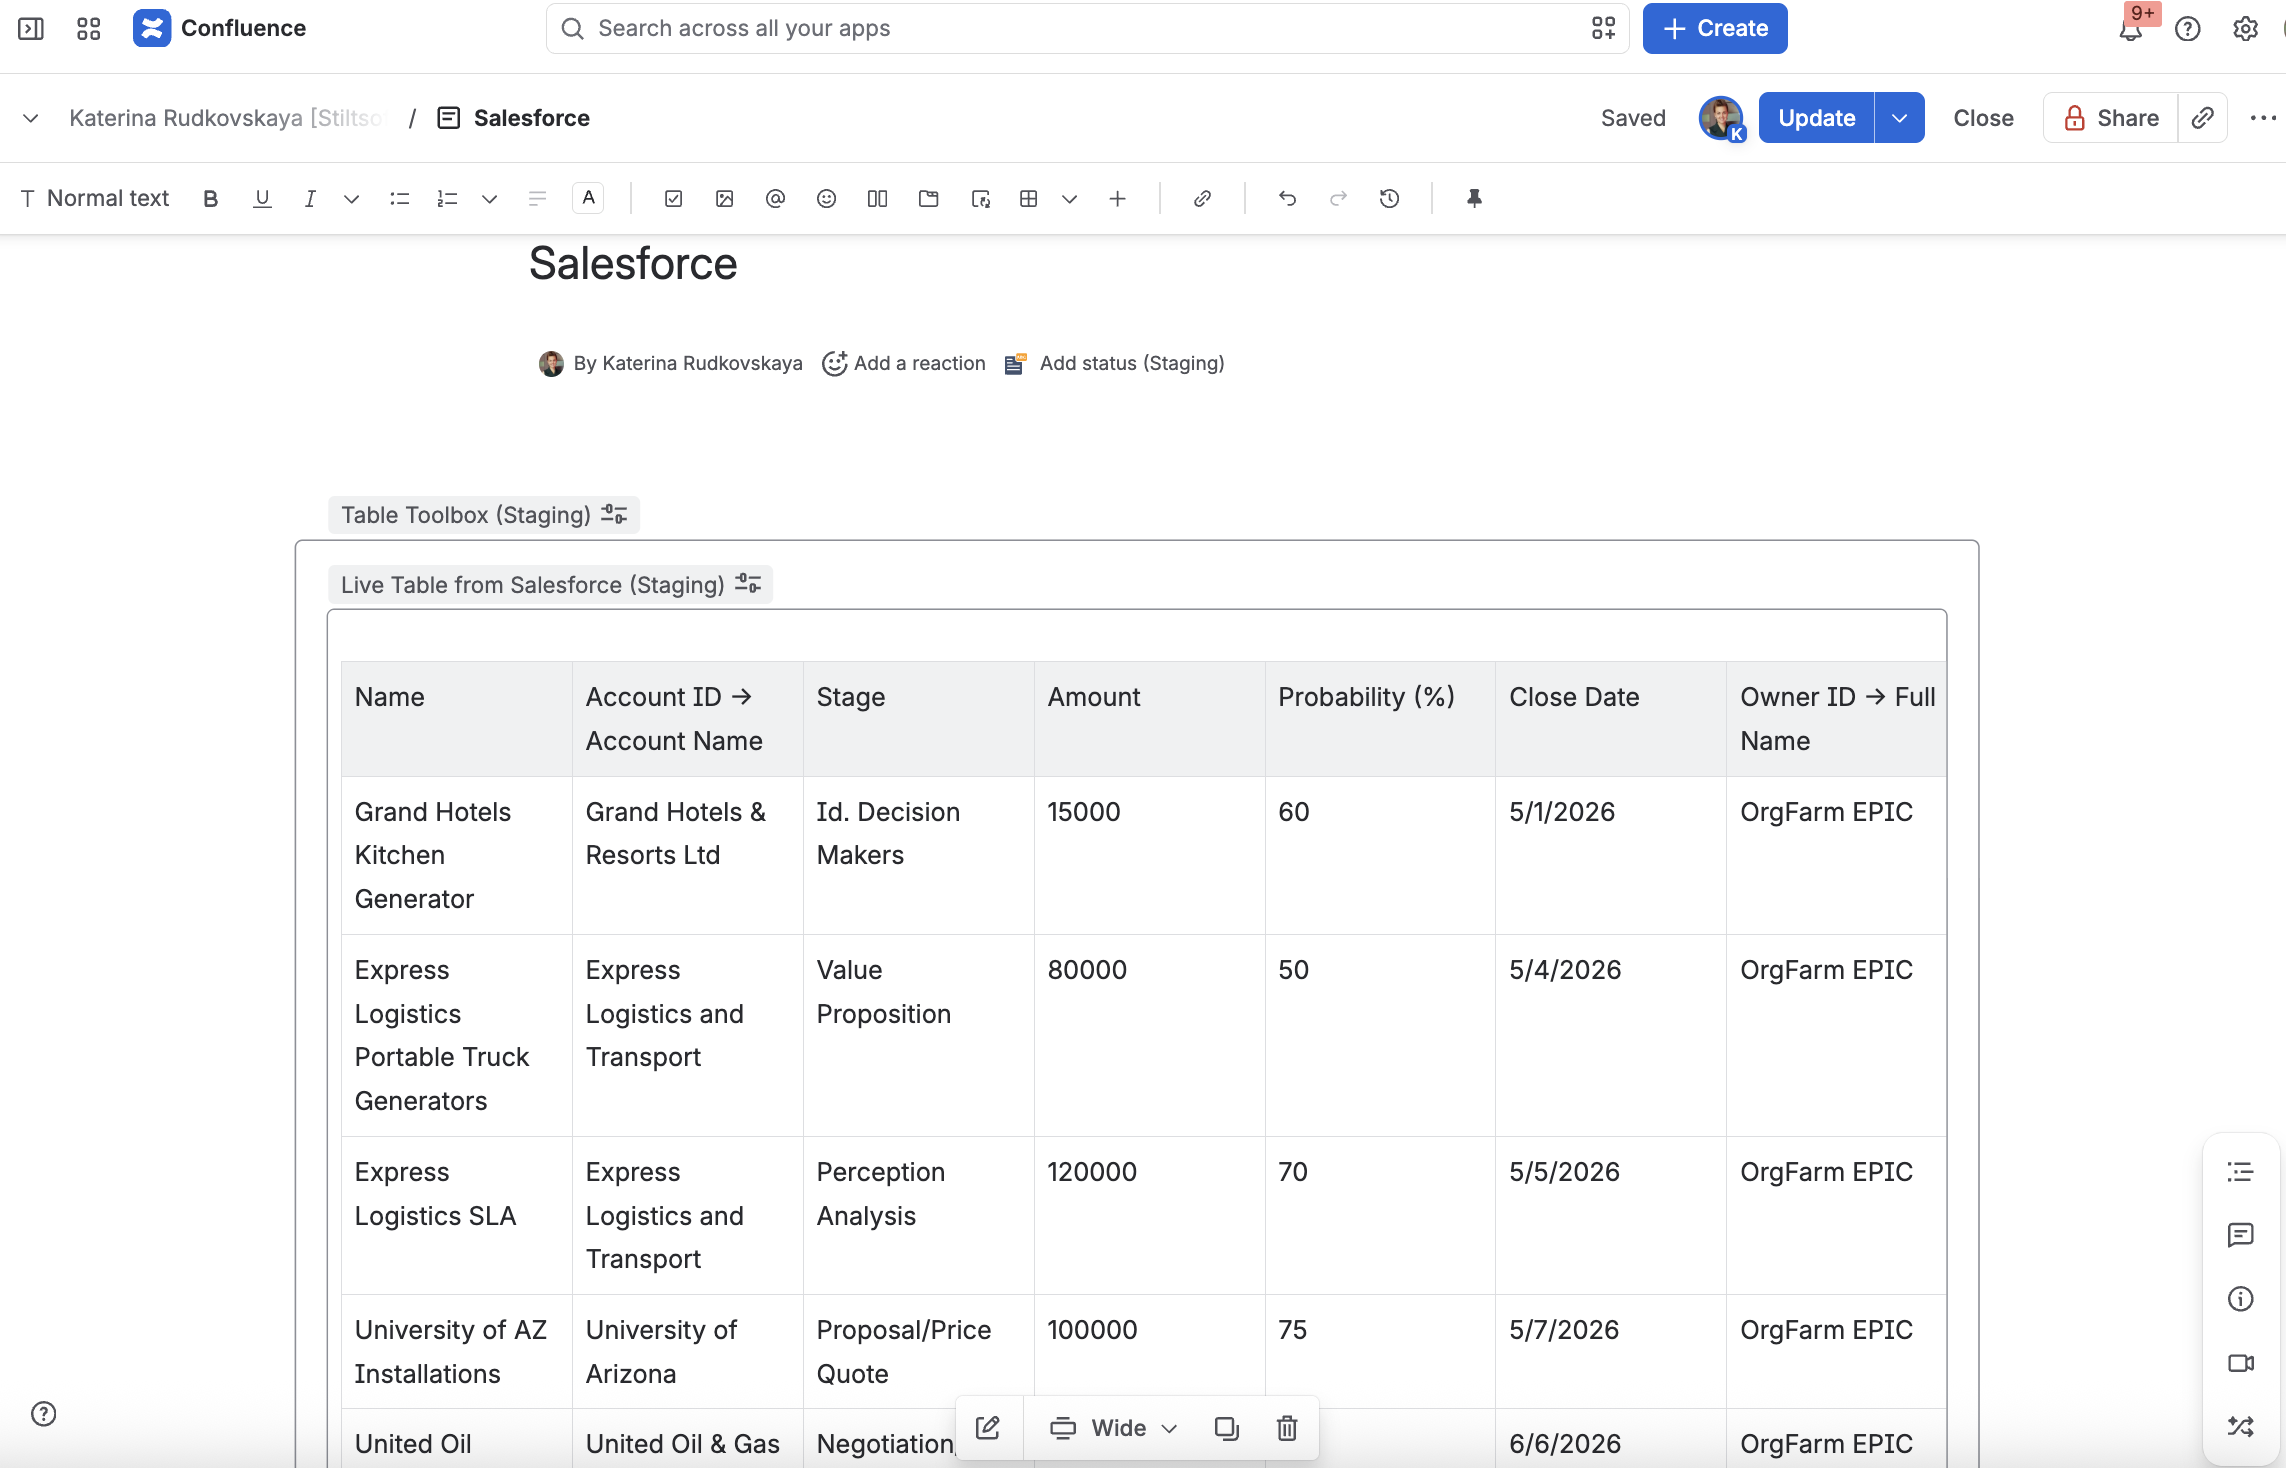Undo the last change
This screenshot has height=1468, width=2286.
pos(1287,199)
